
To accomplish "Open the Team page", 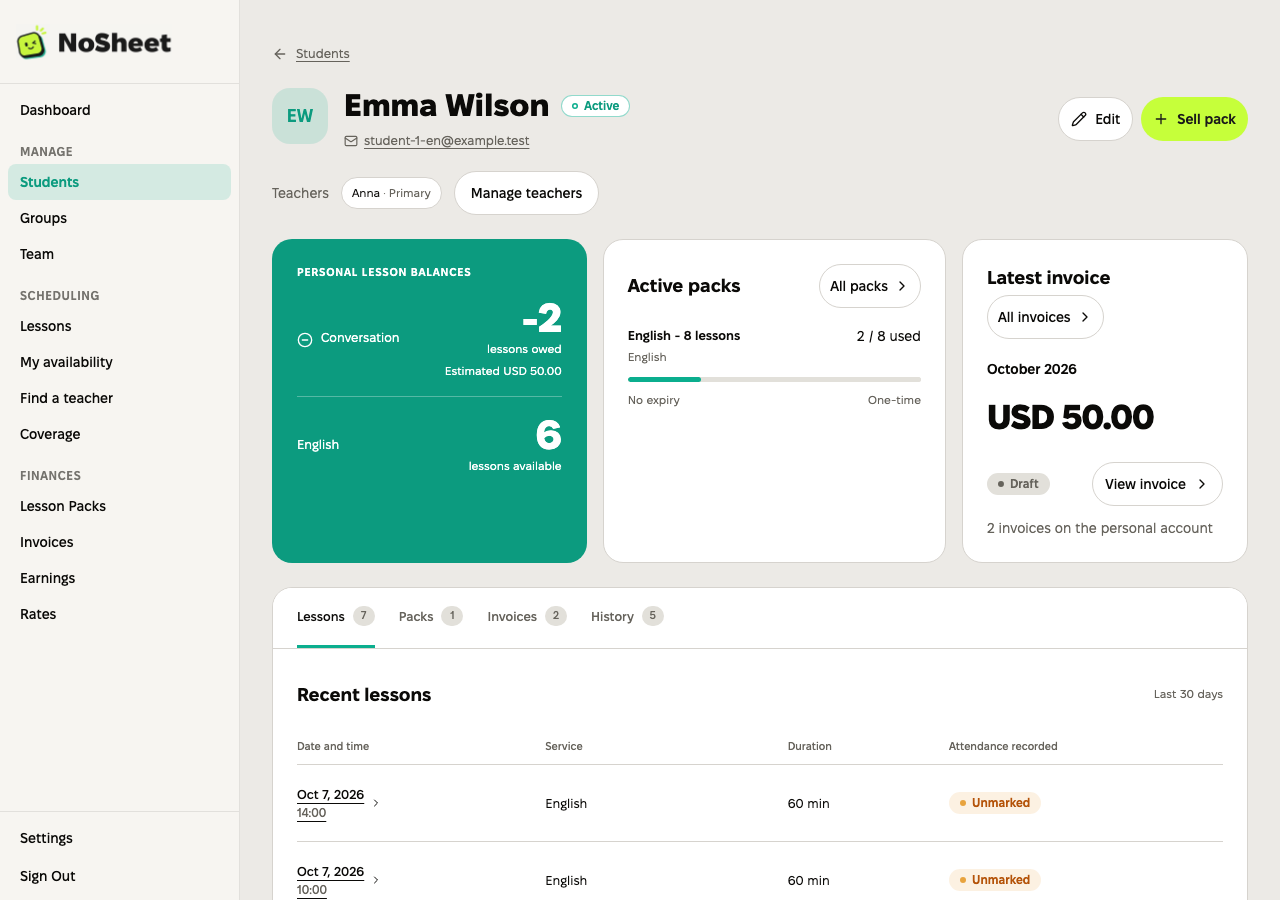I will click(119, 254).
